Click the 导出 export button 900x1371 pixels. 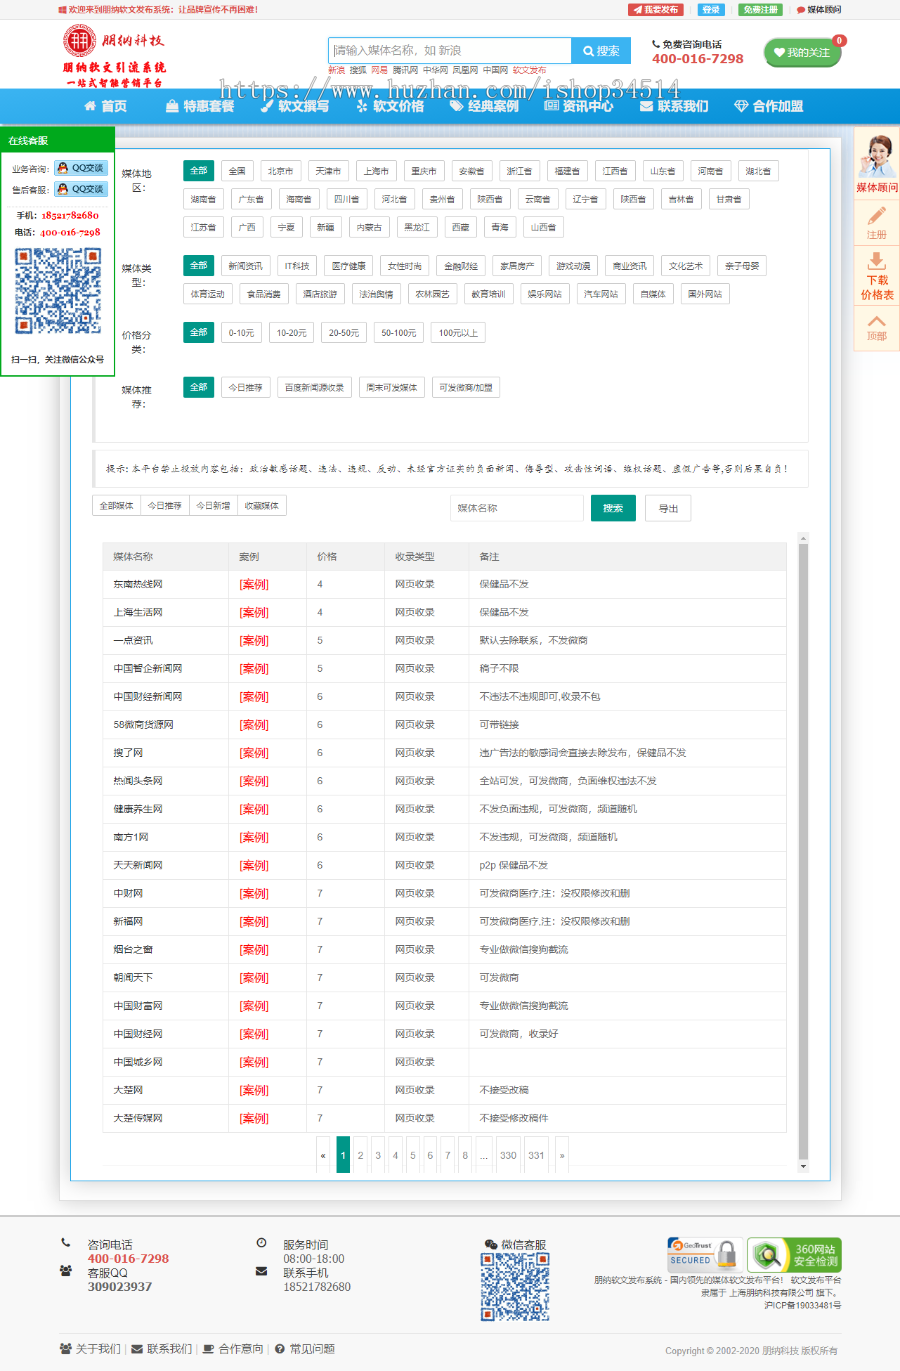668,508
